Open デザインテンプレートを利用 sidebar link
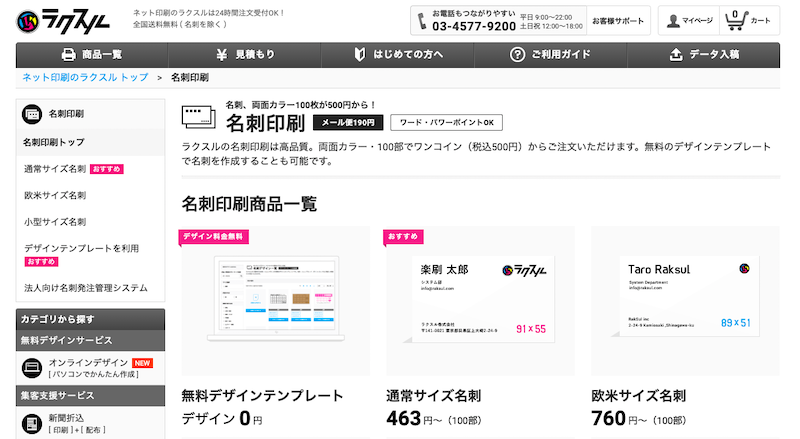This screenshot has height=439, width=800. (x=82, y=249)
